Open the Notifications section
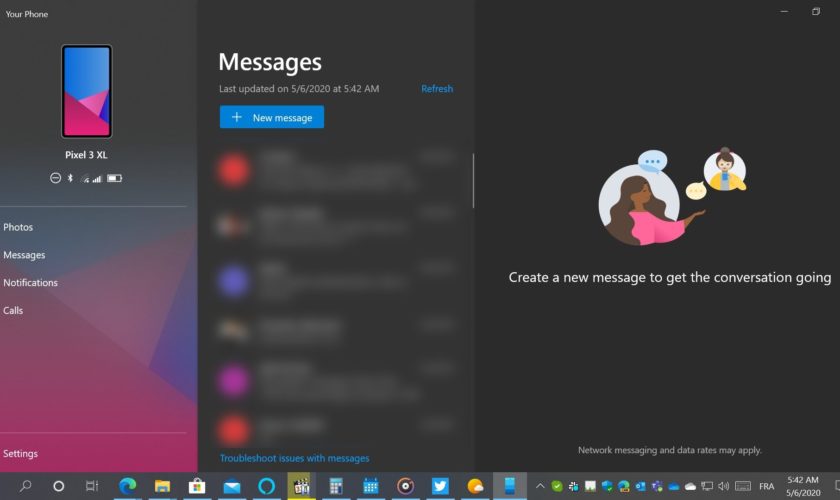 pos(30,283)
